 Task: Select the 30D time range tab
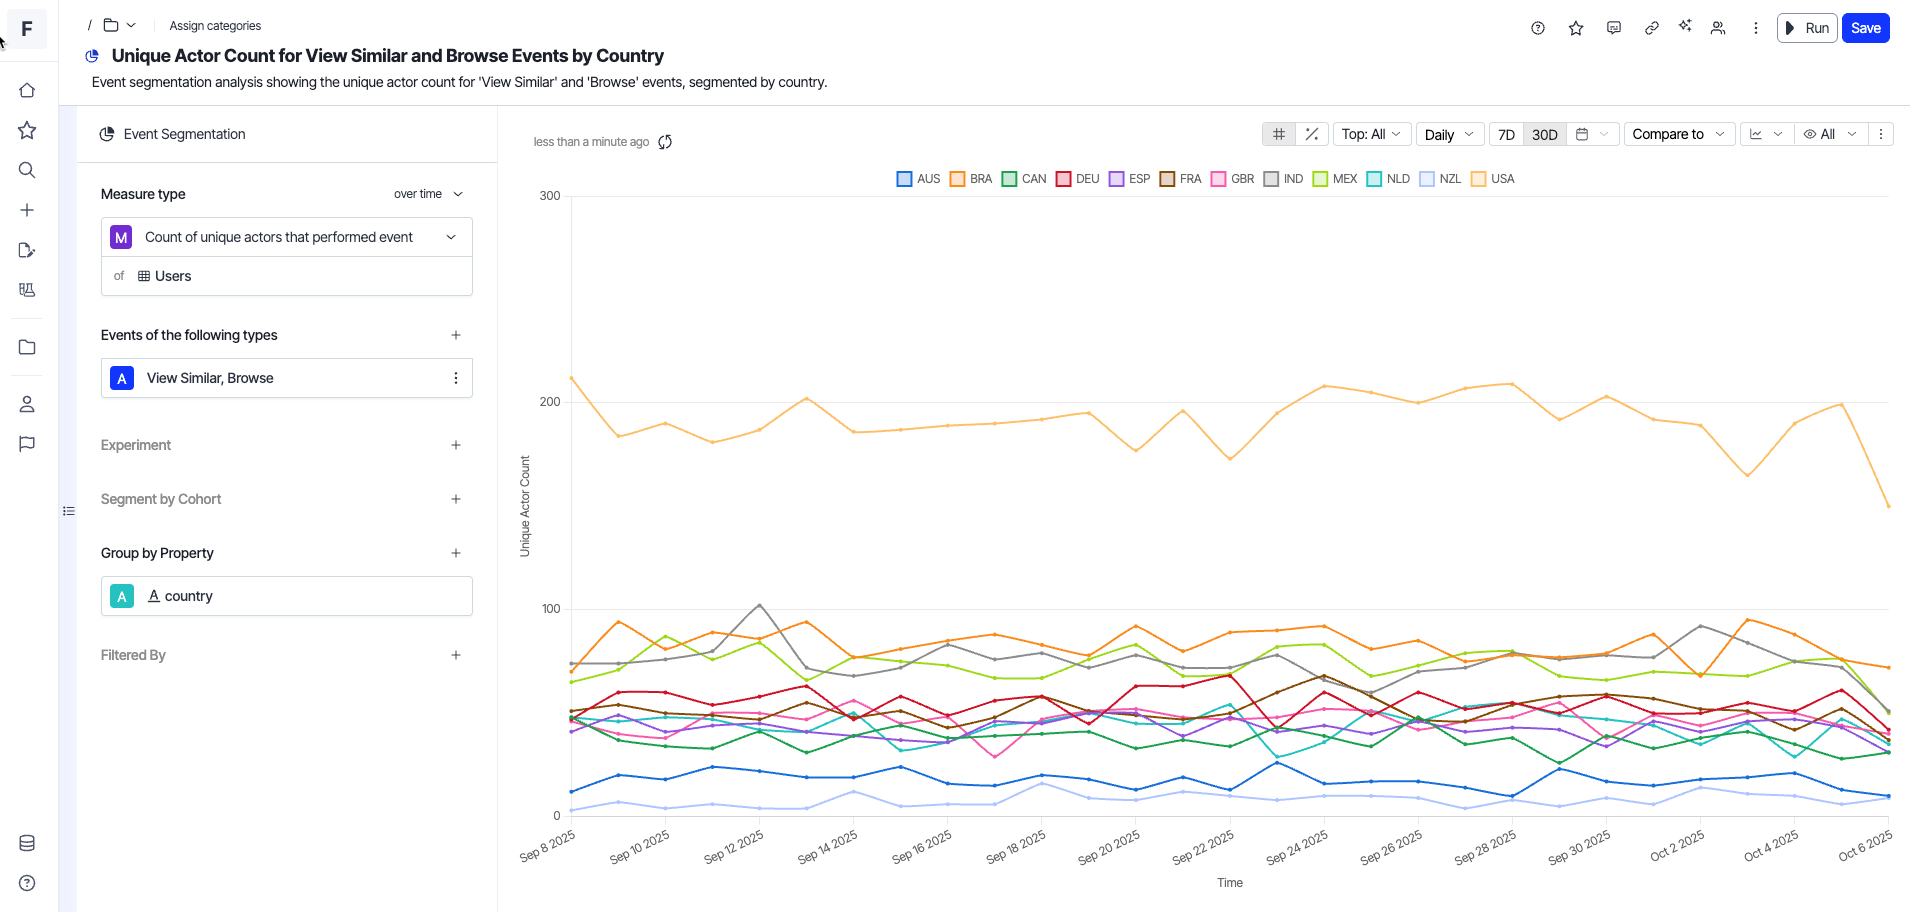(x=1545, y=134)
